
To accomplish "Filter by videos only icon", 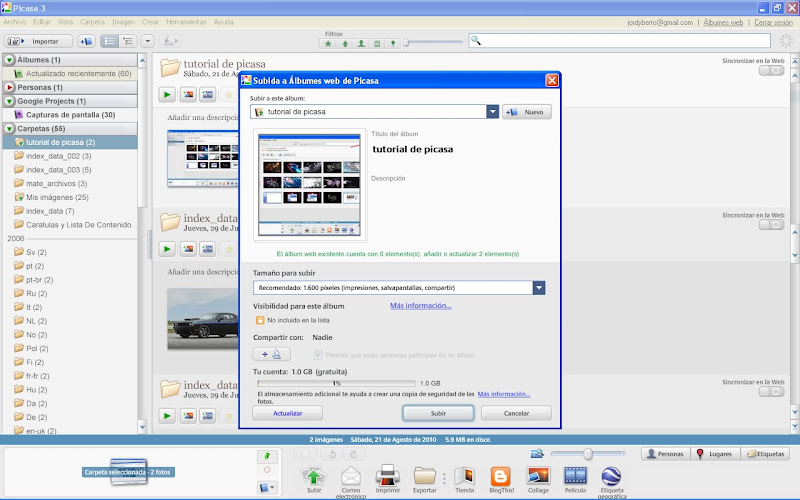I will [x=377, y=44].
